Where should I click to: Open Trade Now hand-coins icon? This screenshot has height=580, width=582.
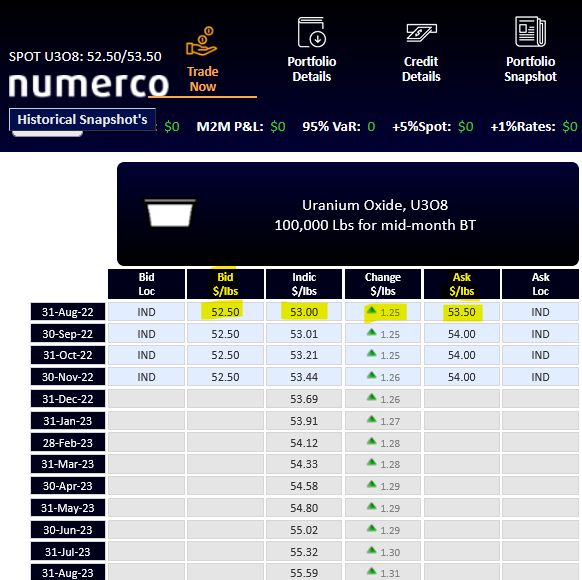pos(201,42)
